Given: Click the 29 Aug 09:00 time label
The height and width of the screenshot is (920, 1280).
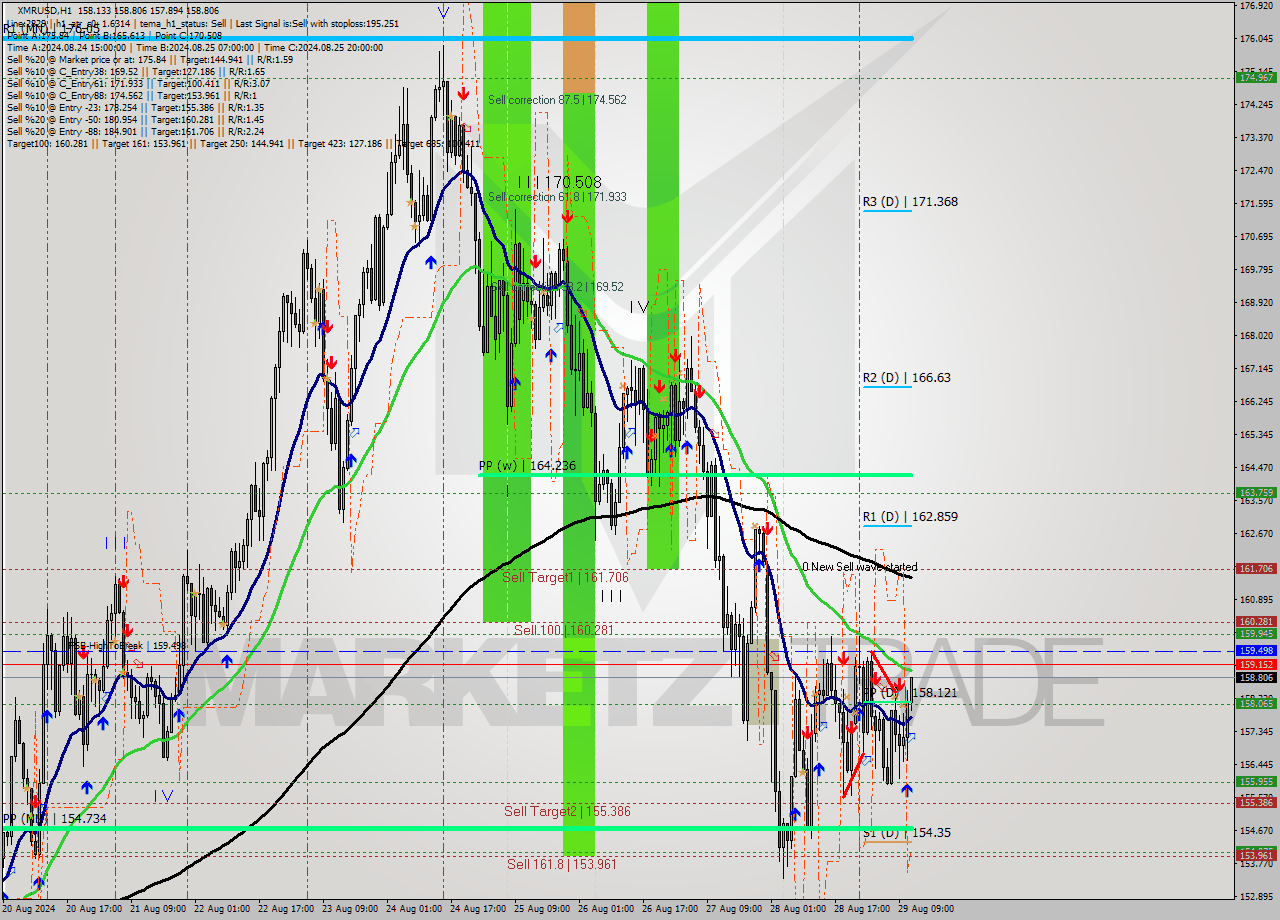Looking at the screenshot, I should (x=925, y=909).
